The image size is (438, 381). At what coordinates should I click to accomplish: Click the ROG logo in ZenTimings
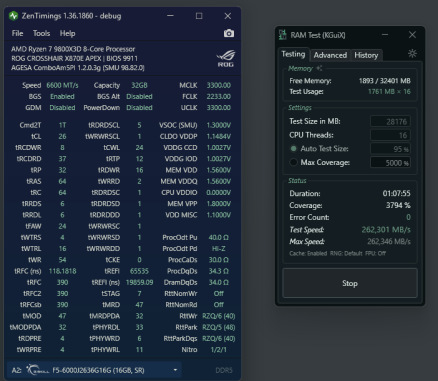click(226, 58)
